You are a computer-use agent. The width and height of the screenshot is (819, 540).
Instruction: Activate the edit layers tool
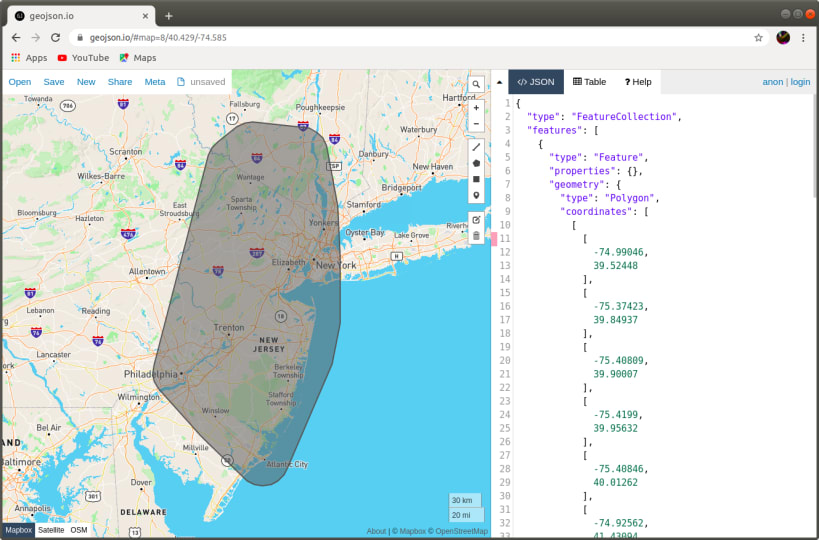click(476, 219)
